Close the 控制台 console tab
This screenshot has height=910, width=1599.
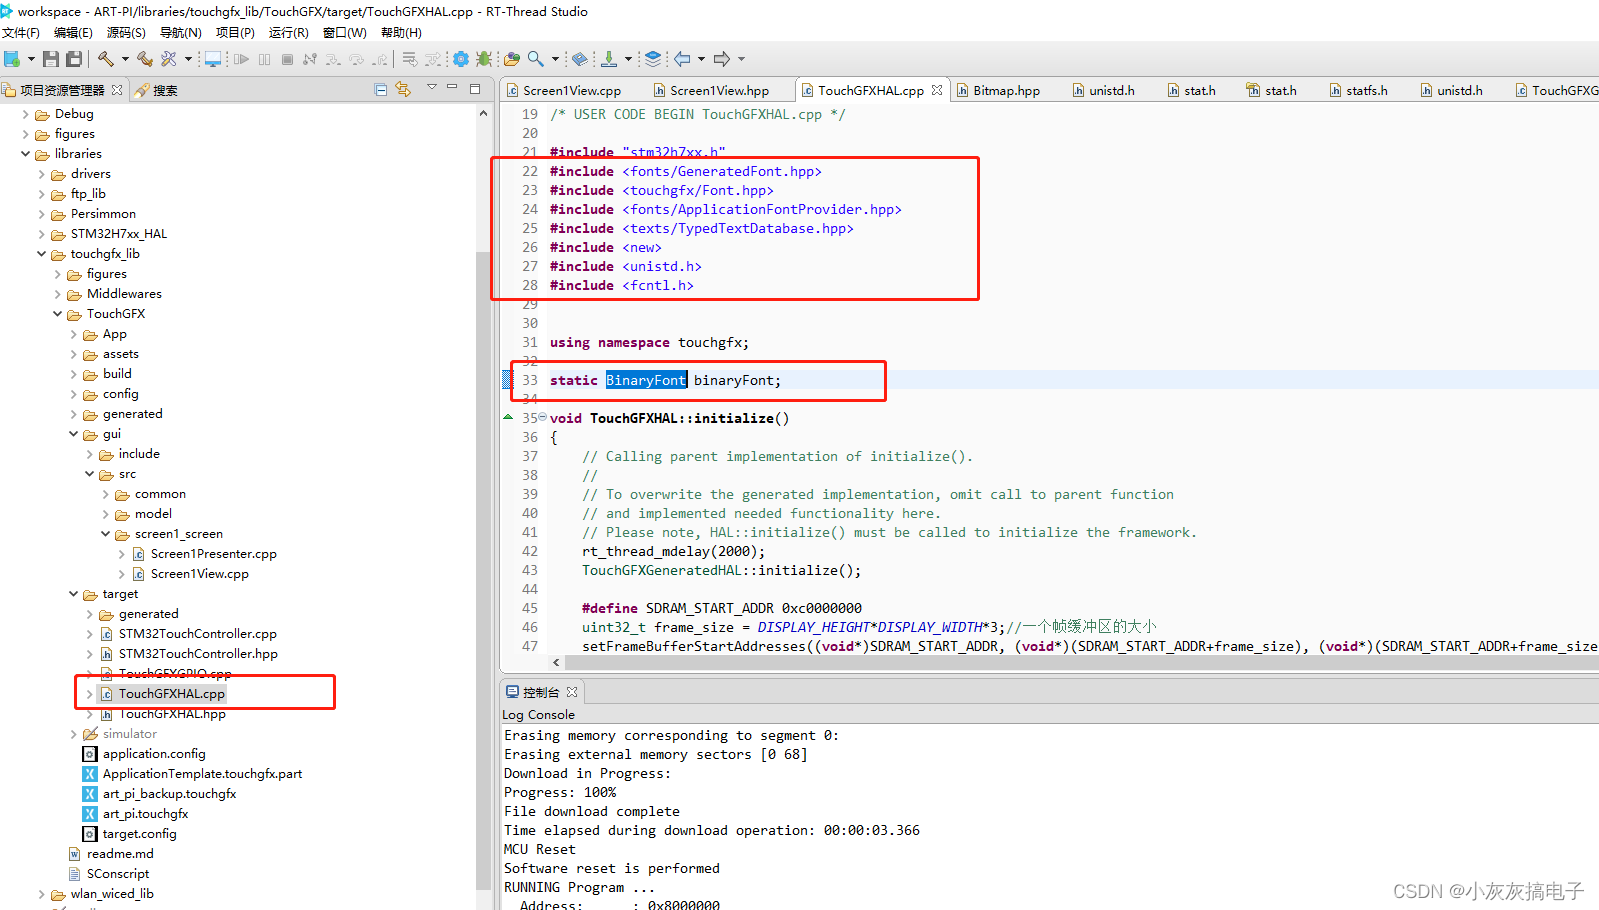pyautogui.click(x=572, y=692)
